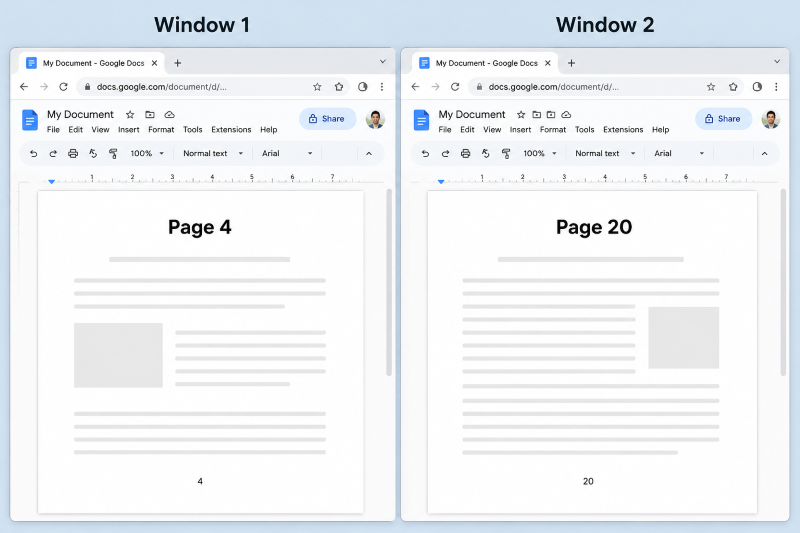The width and height of the screenshot is (800, 533).
Task: Open Arial font dropdown in Window 1
Action: click(287, 154)
